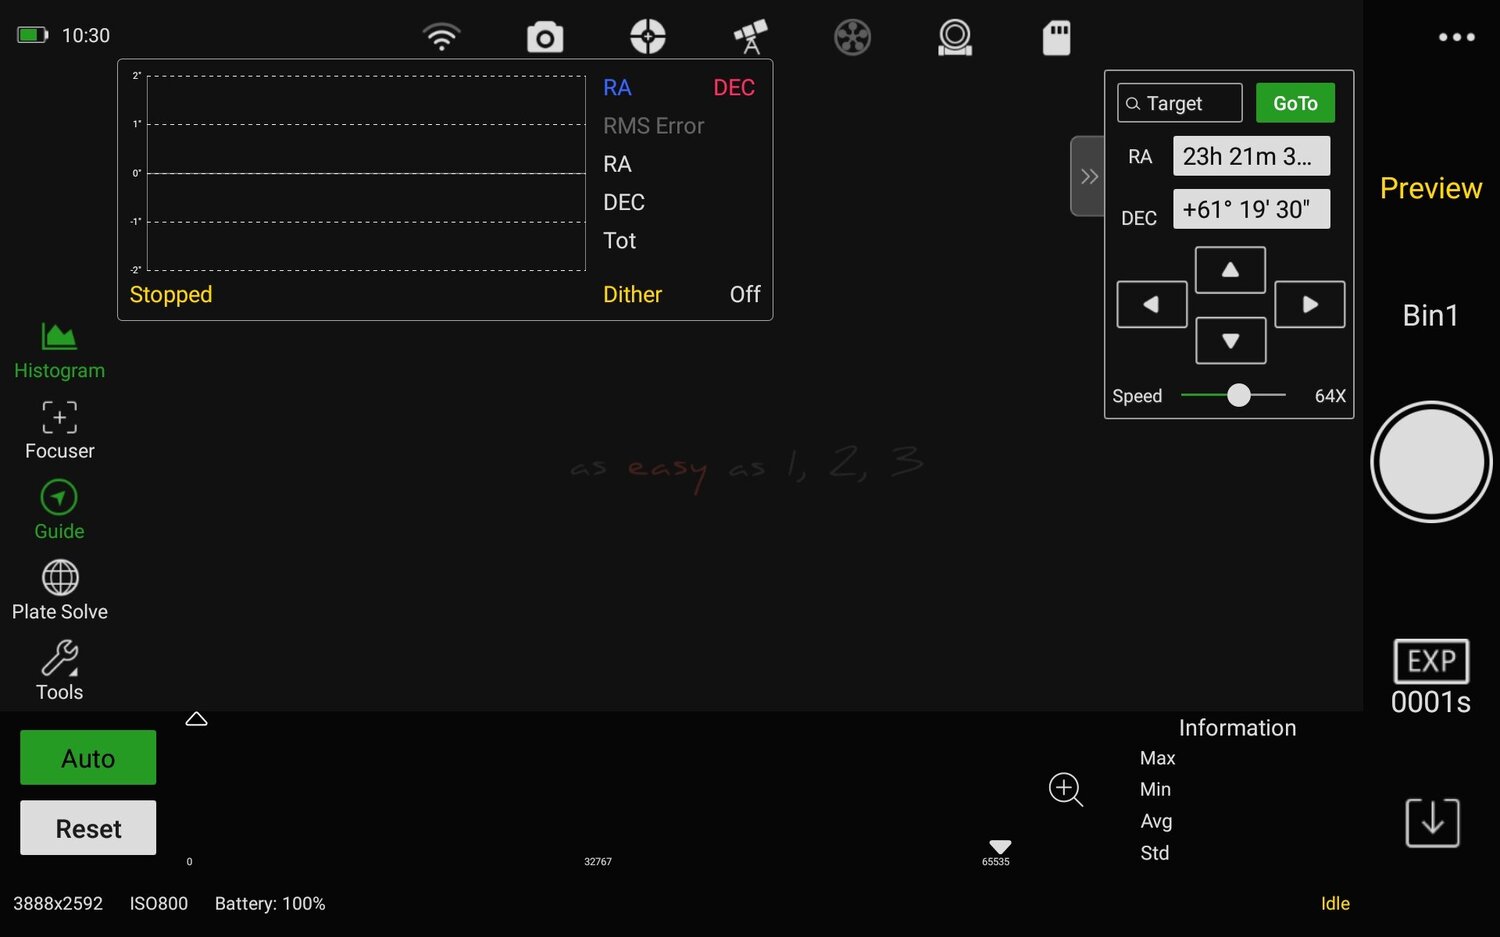Toggle the Dither Off setting
The image size is (1500, 937).
[x=744, y=294]
